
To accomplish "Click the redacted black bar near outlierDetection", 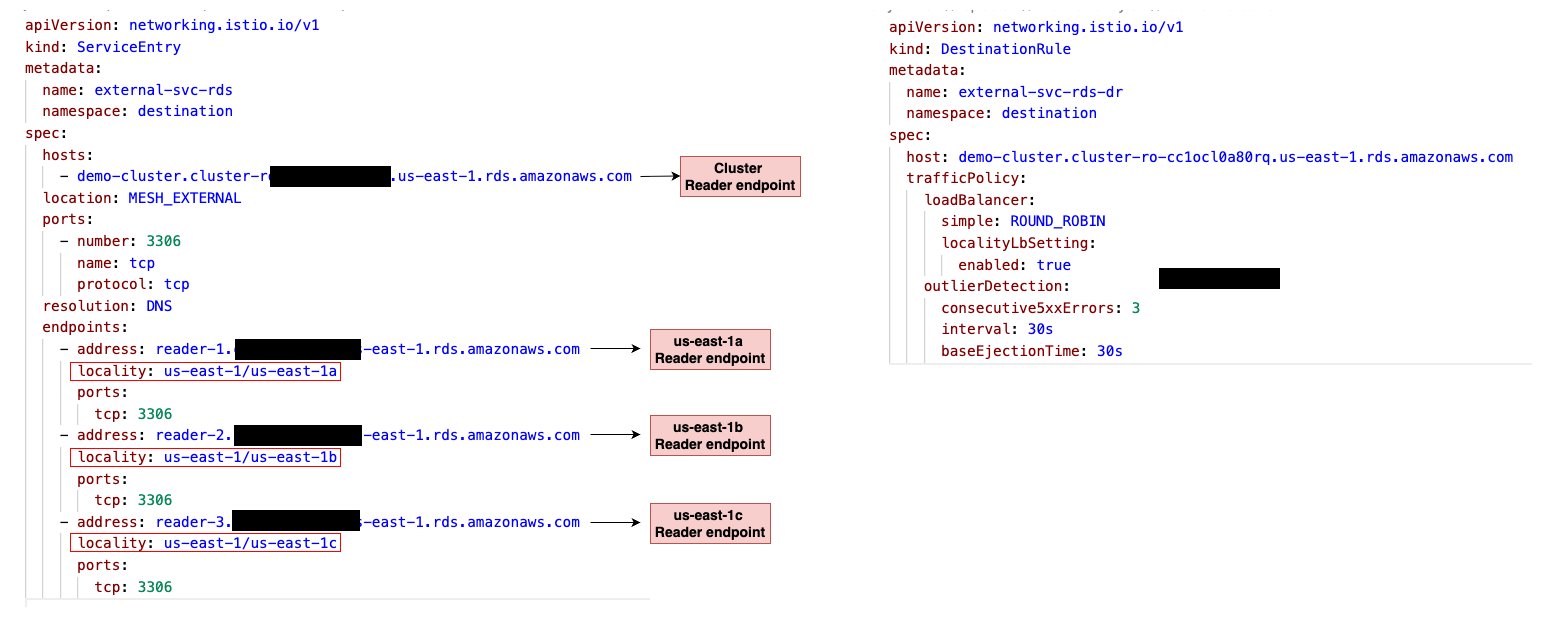I will 1219,278.
